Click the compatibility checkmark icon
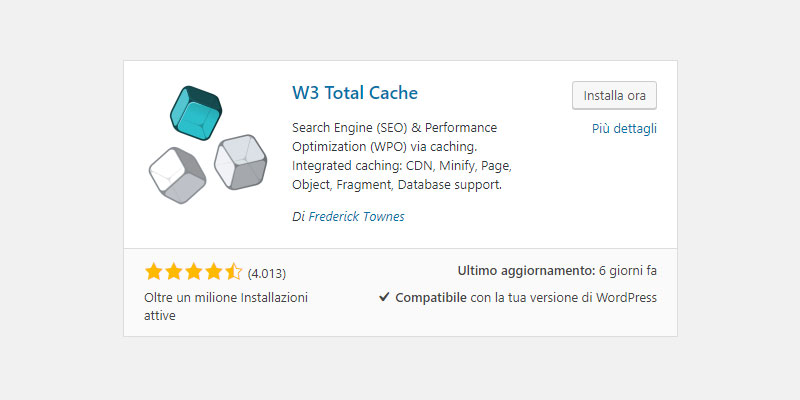800x400 pixels. [x=384, y=297]
